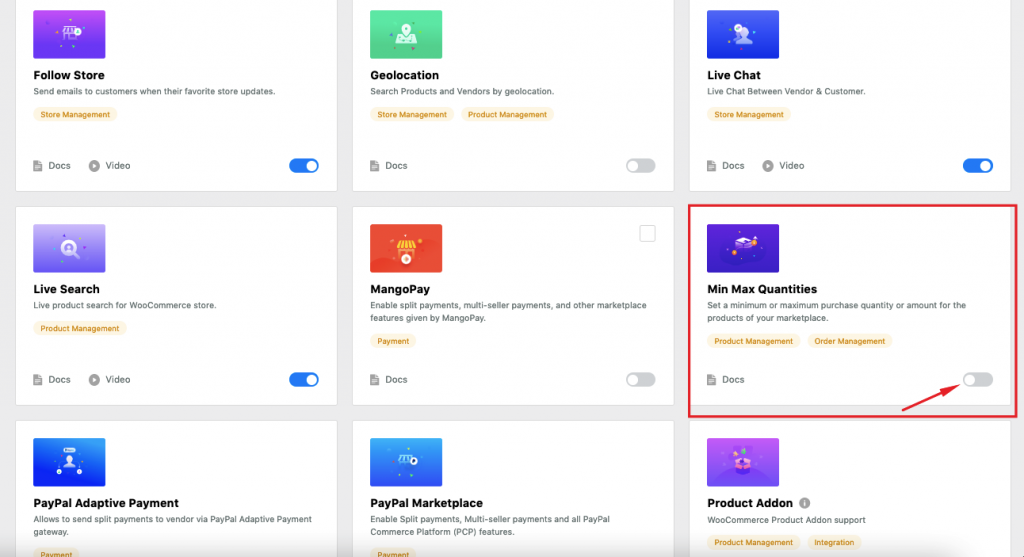Turn on the Min Max Quantities toggle
Image resolution: width=1024 pixels, height=557 pixels.
978,379
